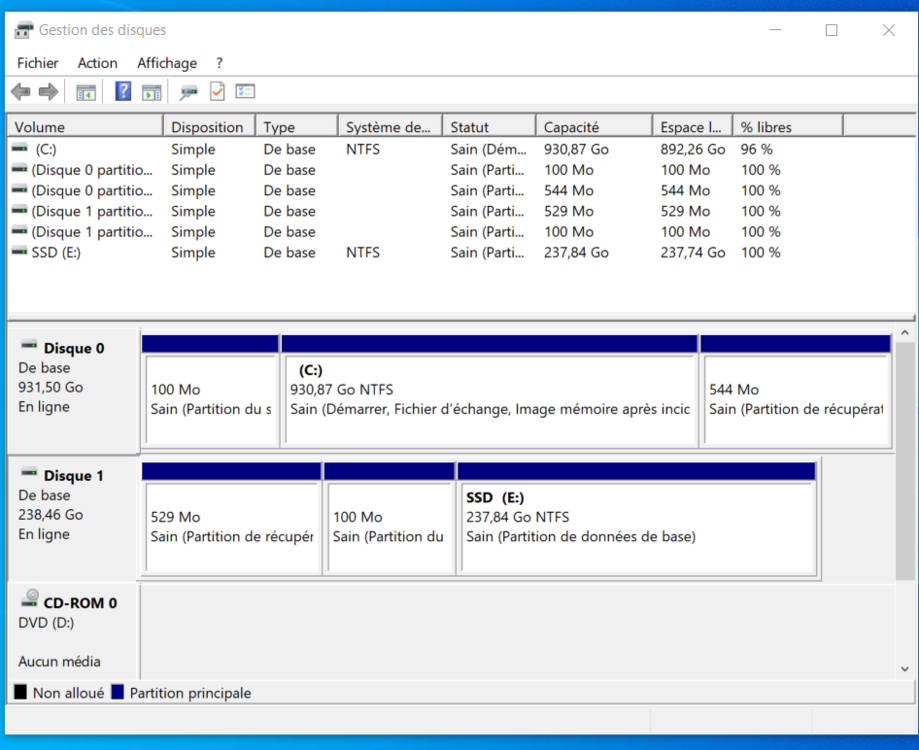919x750 pixels.
Task: Click the connect disk toolbar icon
Action: [x=188, y=92]
